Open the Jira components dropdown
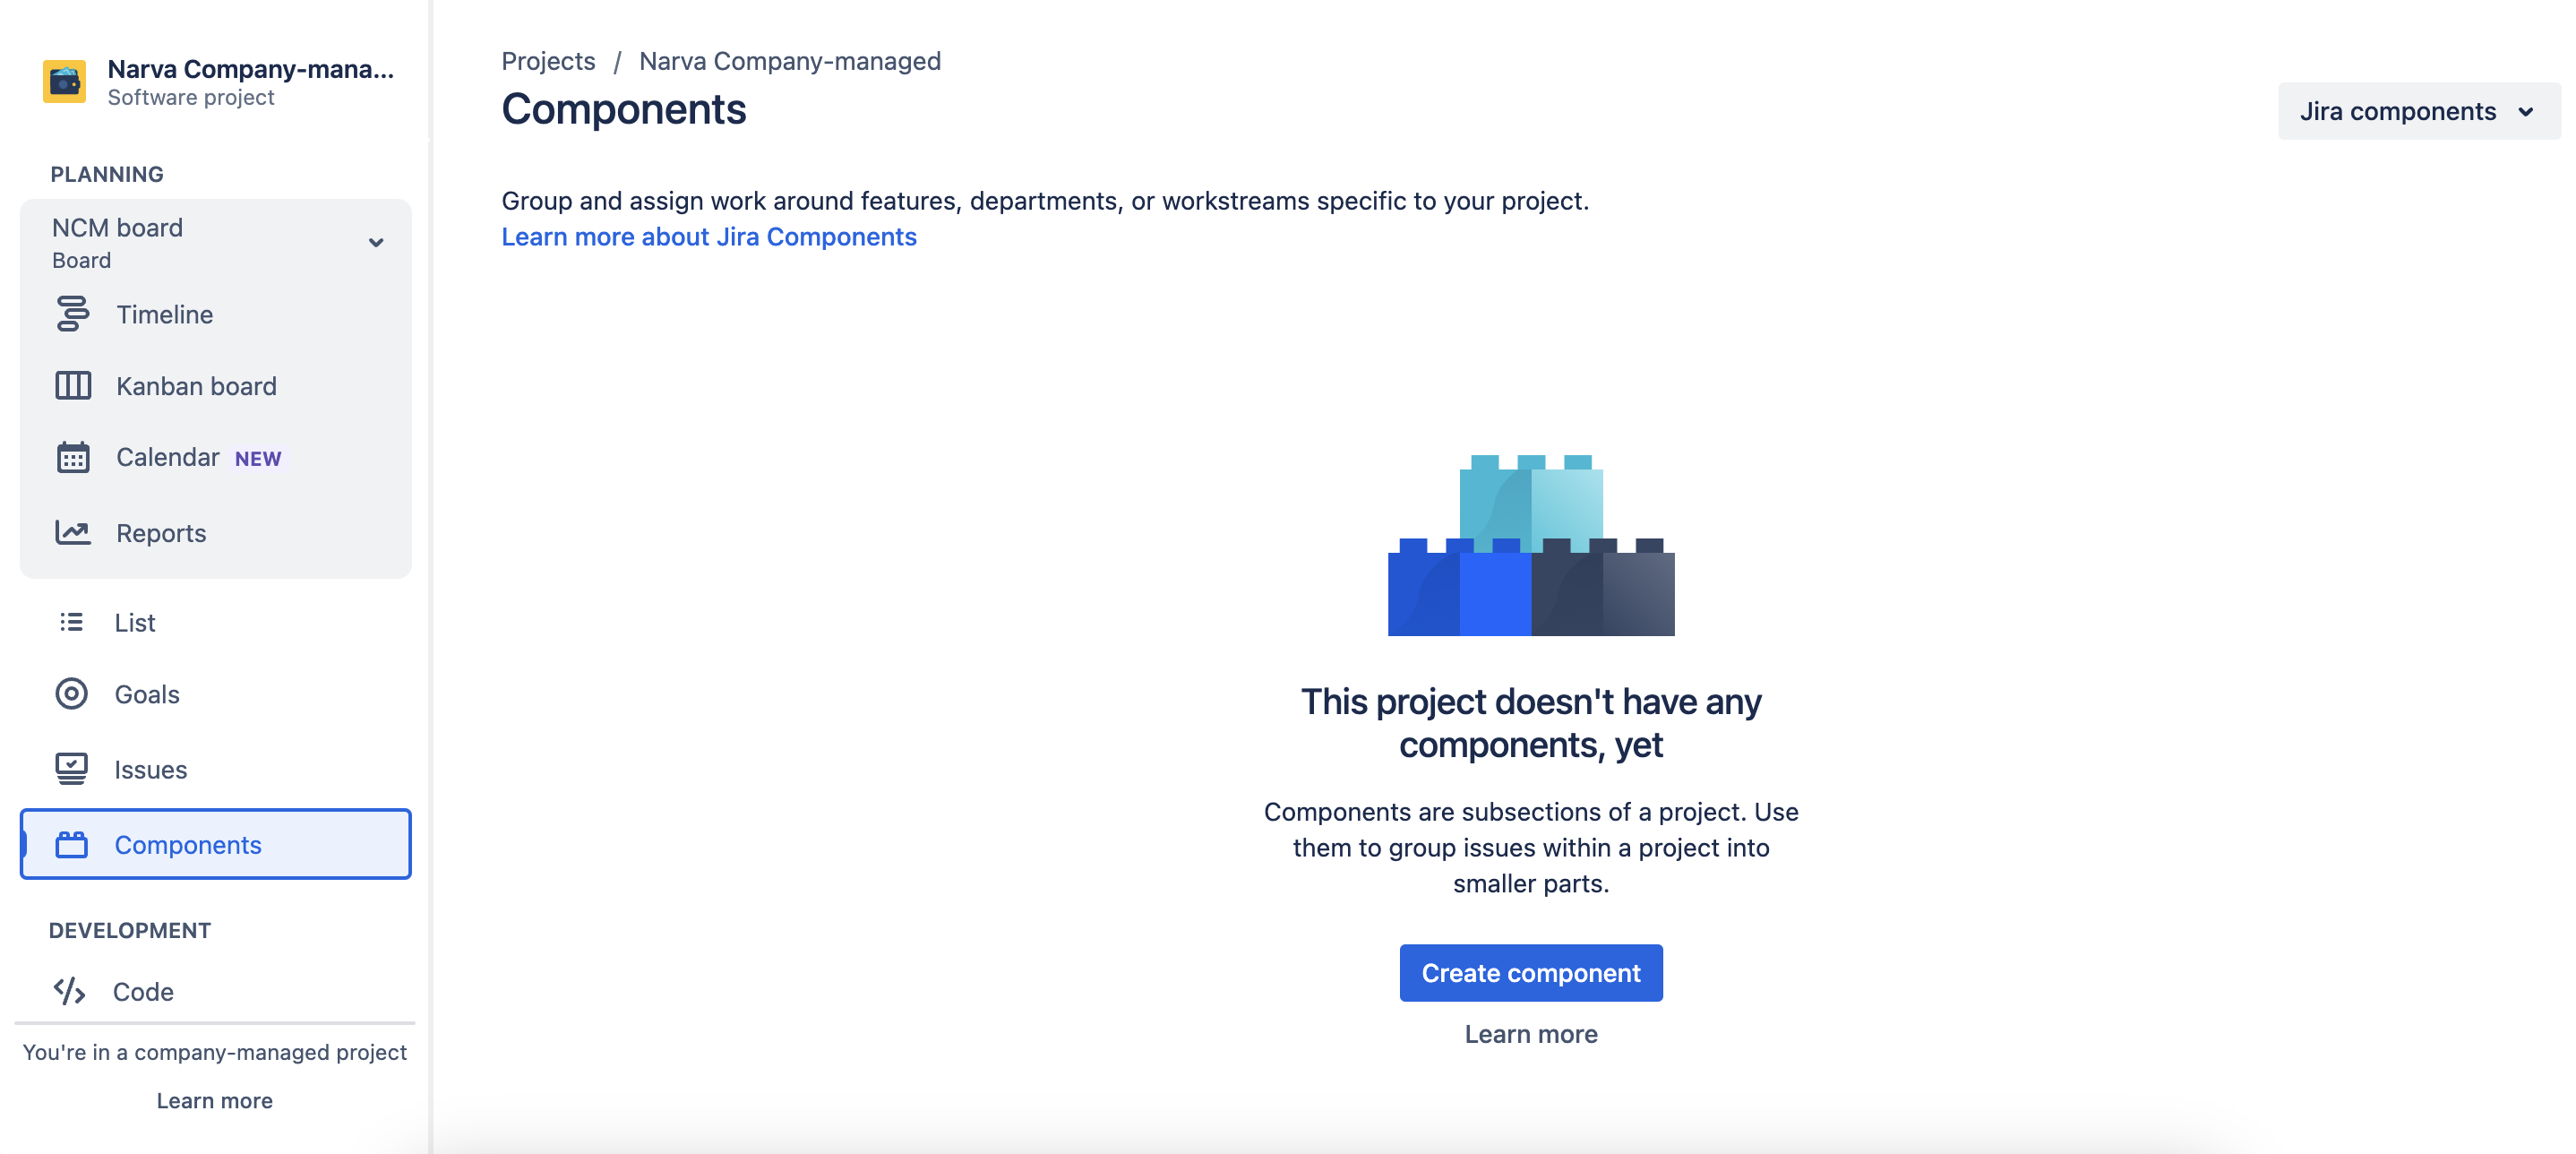The width and height of the screenshot is (2576, 1154). pos(2417,111)
